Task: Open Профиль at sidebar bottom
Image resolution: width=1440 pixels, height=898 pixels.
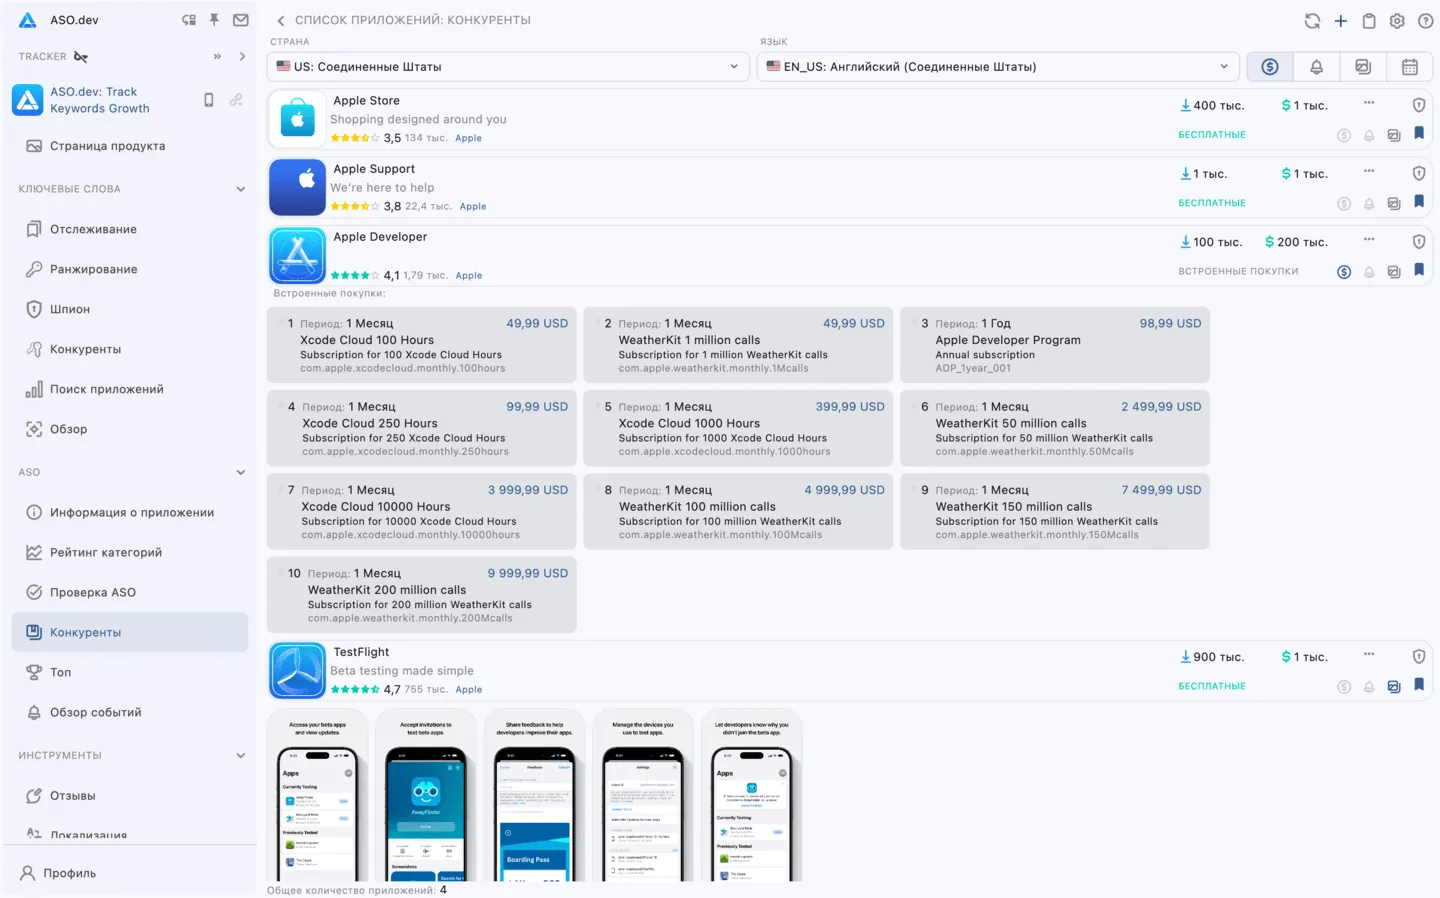Action: [69, 873]
